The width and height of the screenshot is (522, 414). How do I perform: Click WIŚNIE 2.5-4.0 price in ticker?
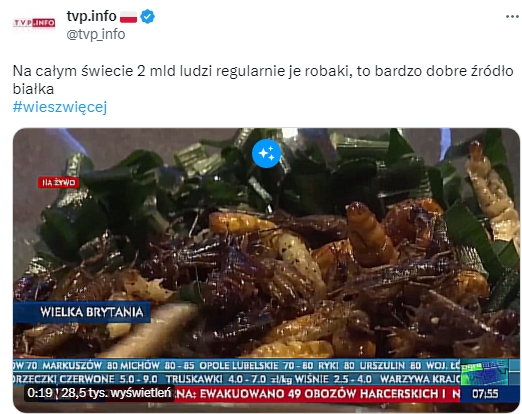333,379
